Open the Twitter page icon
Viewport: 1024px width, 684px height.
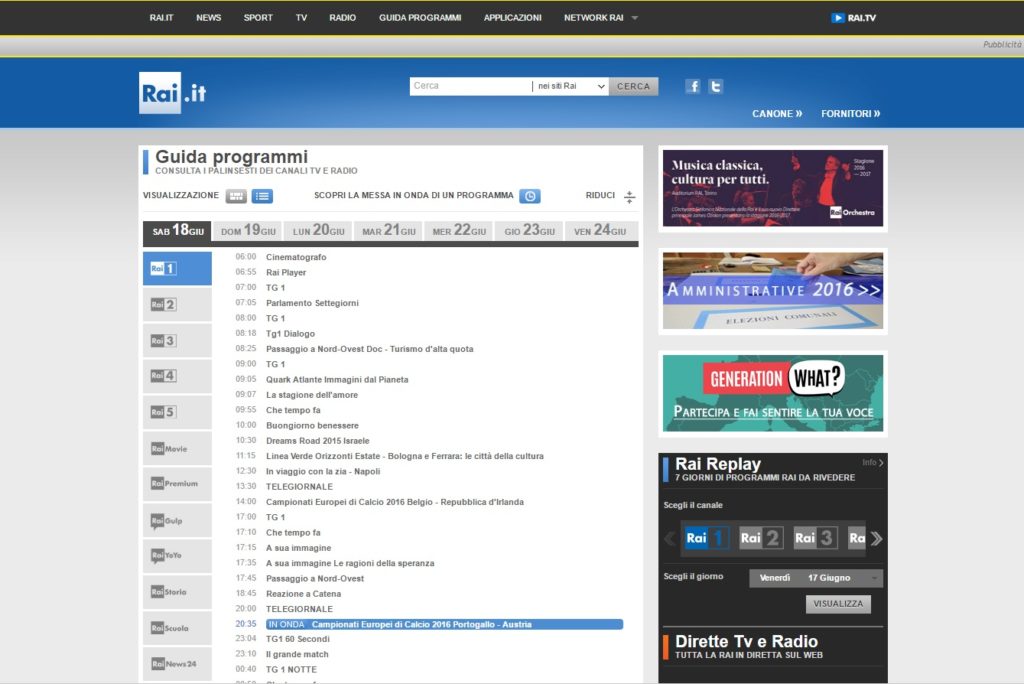click(715, 86)
